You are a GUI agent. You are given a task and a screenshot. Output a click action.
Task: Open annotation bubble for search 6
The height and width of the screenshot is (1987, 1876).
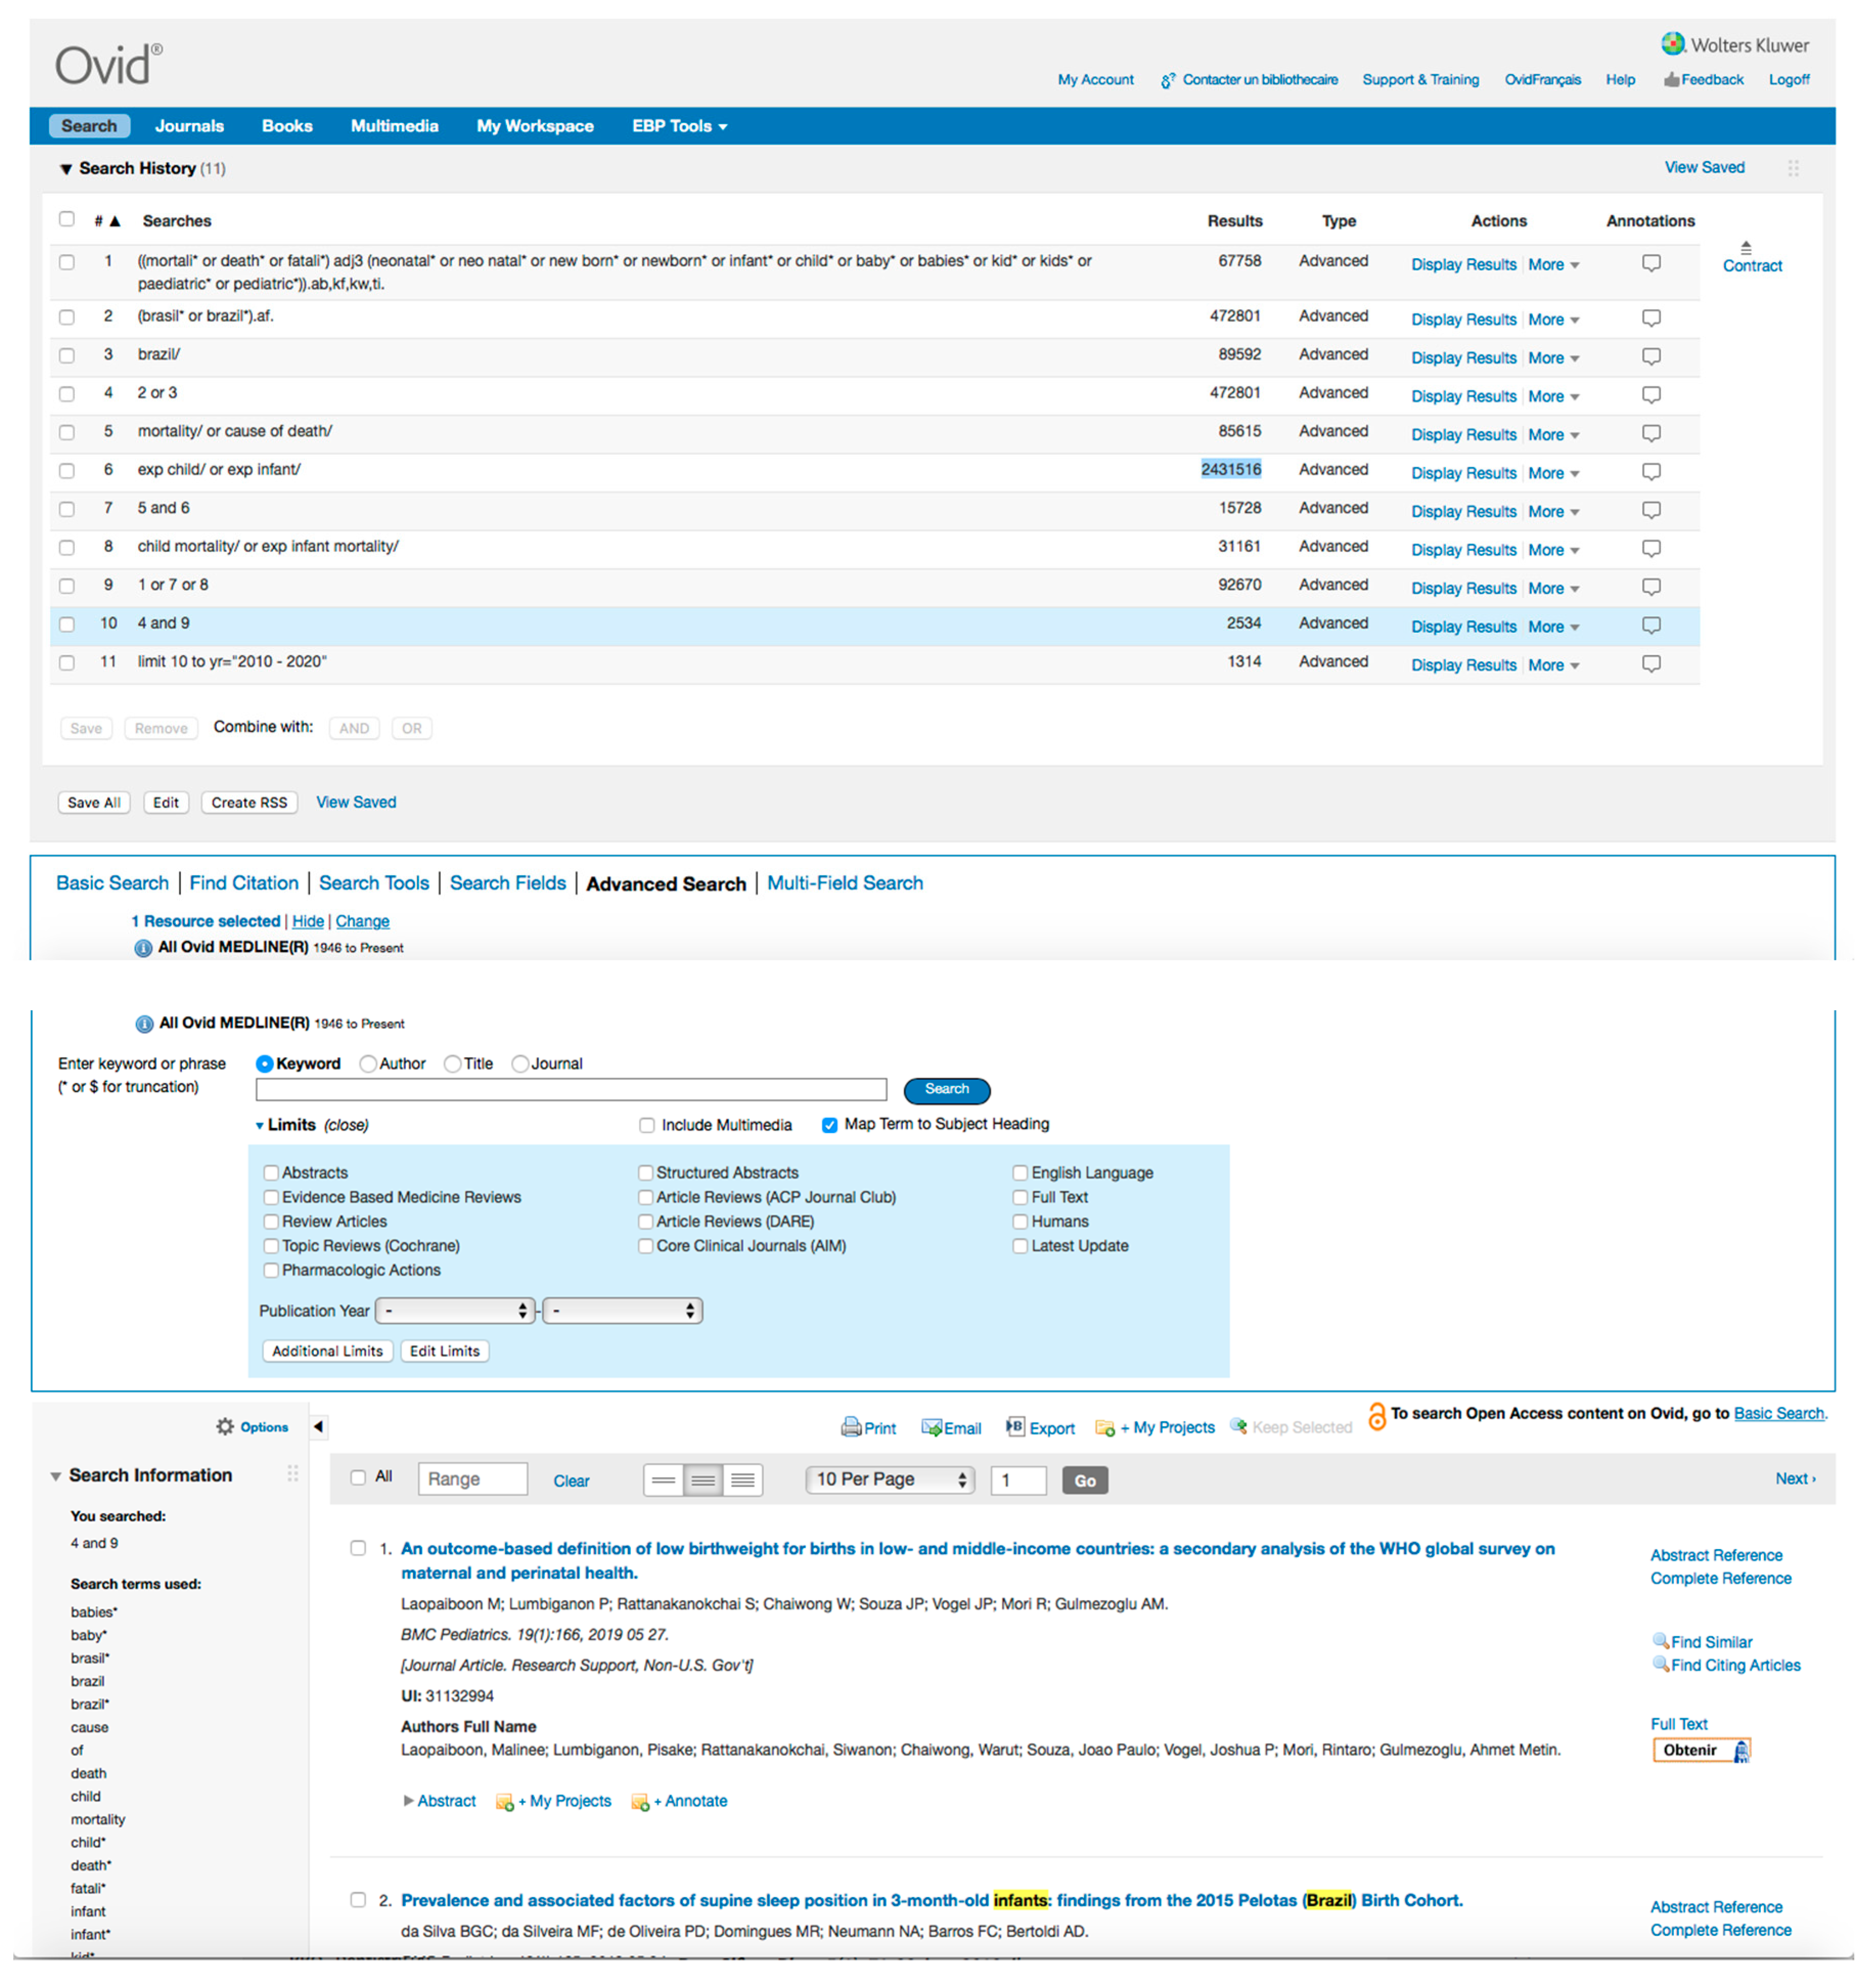tap(1651, 471)
